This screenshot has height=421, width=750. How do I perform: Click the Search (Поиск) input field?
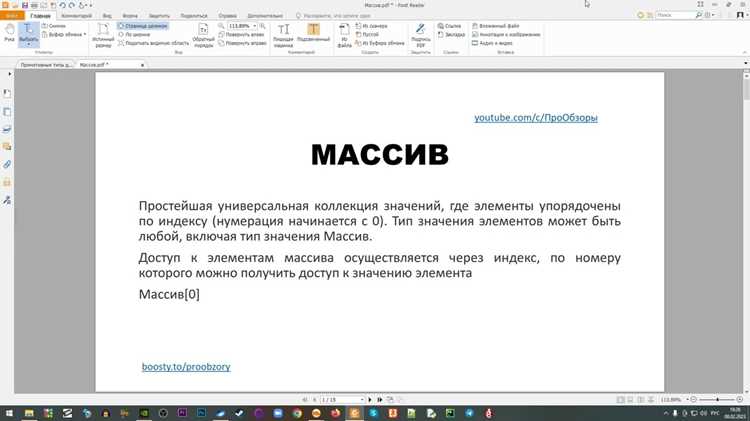[675, 15]
